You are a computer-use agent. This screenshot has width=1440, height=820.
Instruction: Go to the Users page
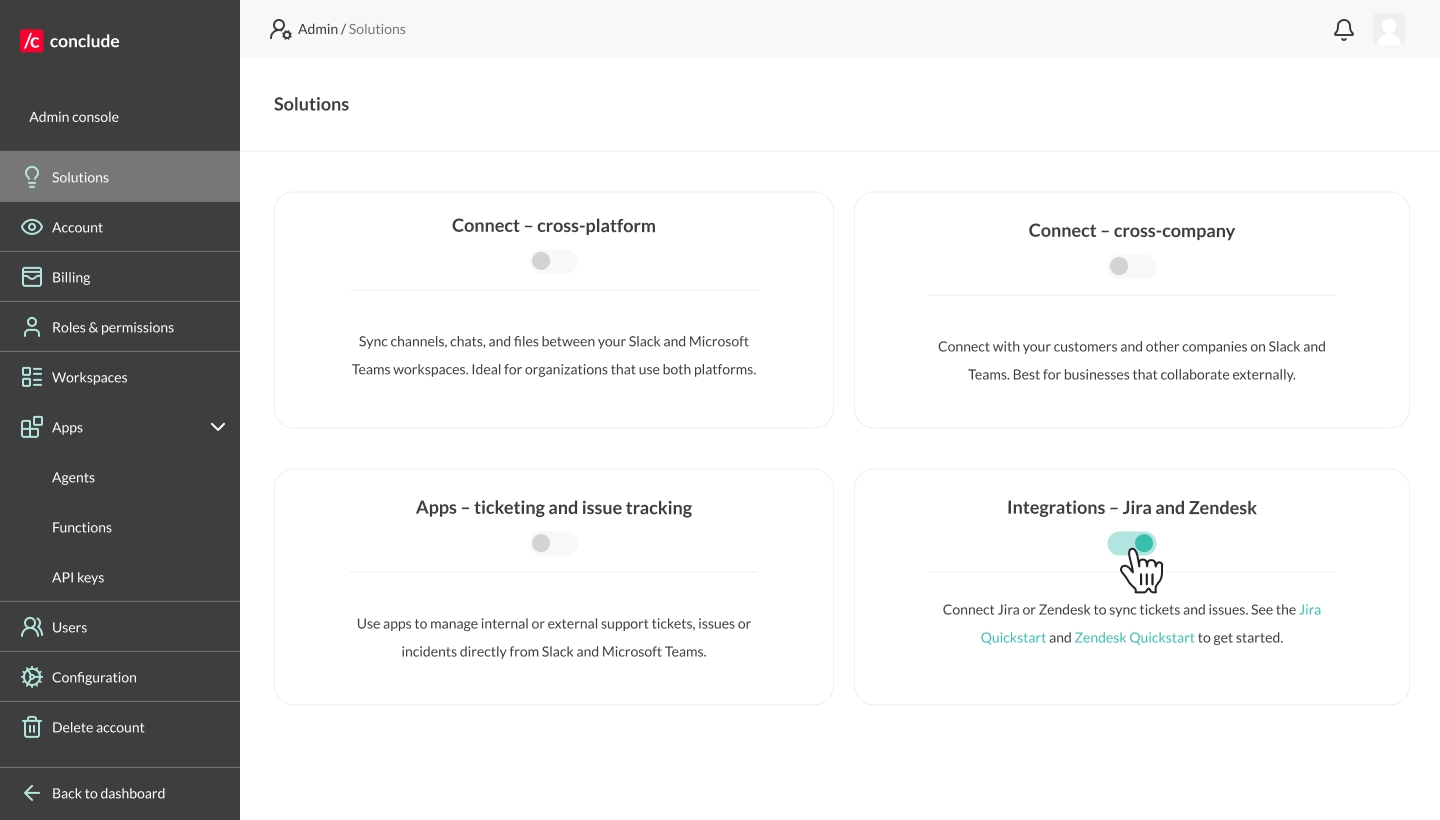pos(120,627)
